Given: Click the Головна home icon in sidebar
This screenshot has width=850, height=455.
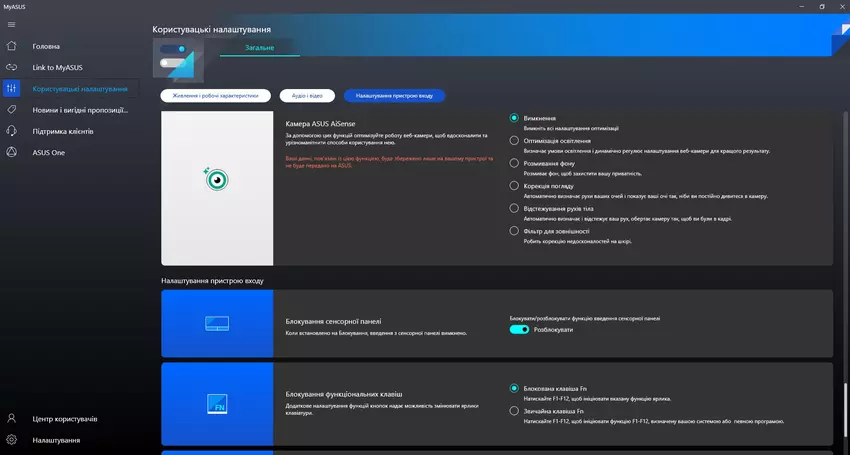Looking at the screenshot, I should coord(11,46).
